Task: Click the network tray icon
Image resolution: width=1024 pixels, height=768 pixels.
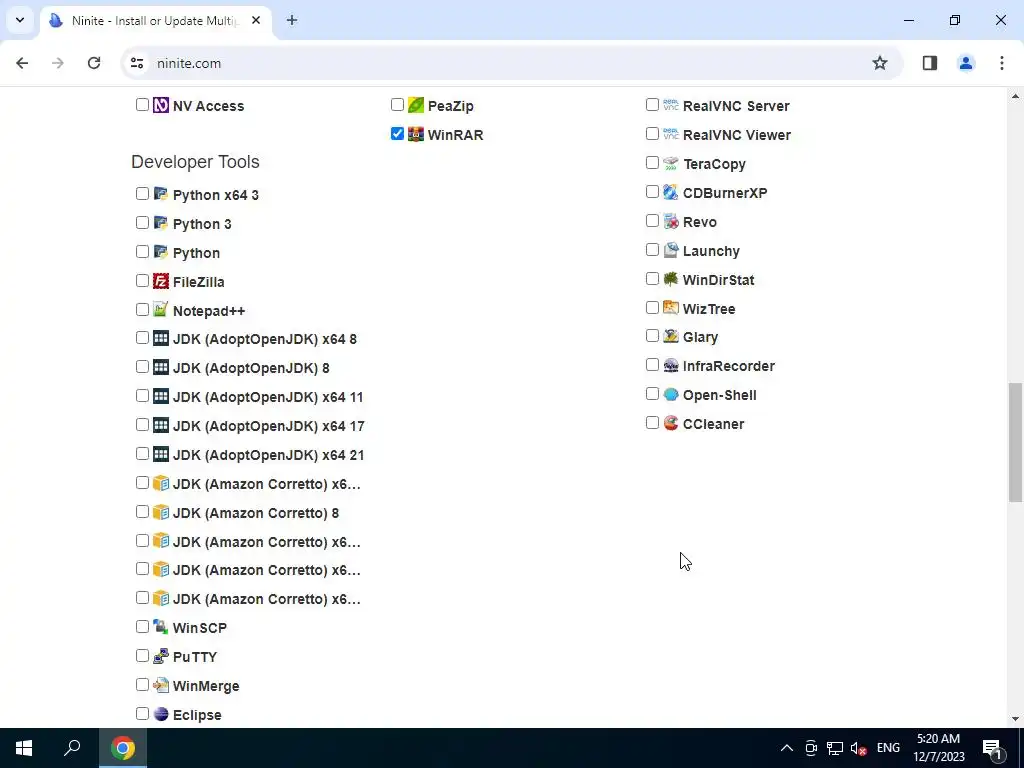Action: coord(835,748)
